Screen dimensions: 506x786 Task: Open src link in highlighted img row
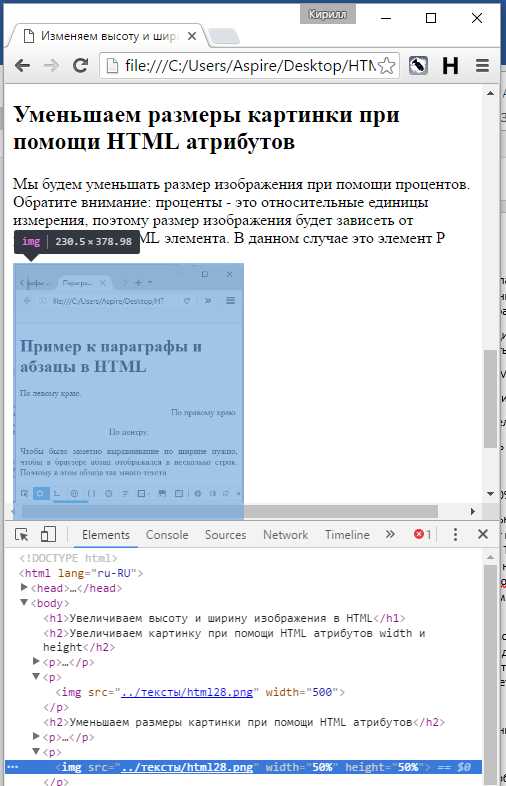pos(187,767)
